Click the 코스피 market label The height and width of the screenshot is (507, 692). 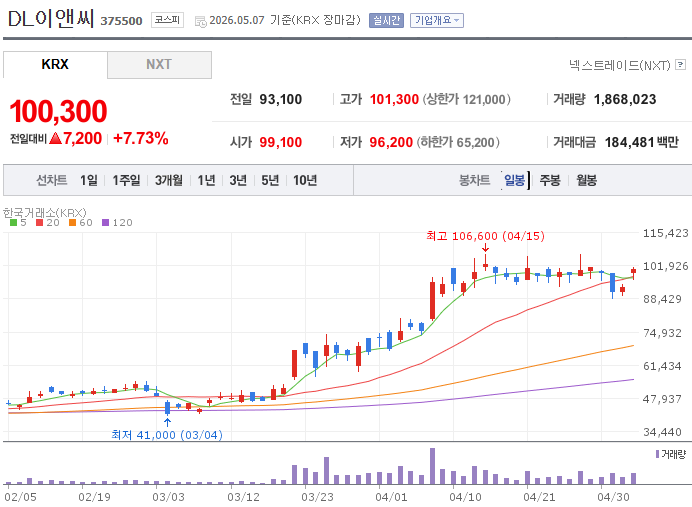coord(167,20)
